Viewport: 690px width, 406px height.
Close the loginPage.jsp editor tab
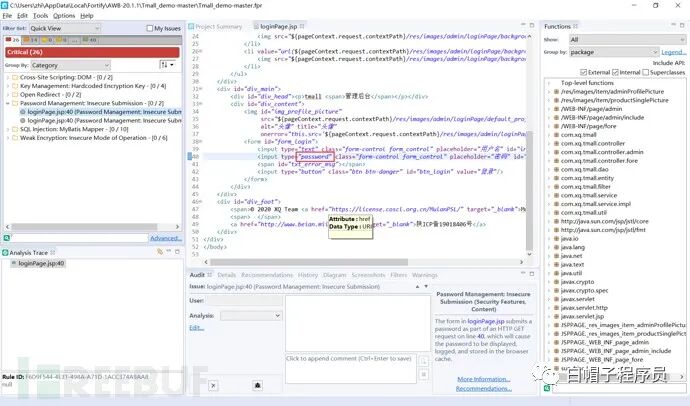[x=302, y=26]
